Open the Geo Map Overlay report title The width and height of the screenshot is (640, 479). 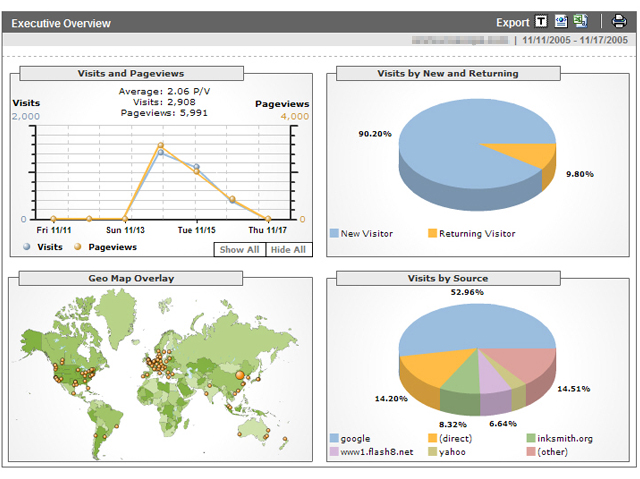(x=131, y=278)
